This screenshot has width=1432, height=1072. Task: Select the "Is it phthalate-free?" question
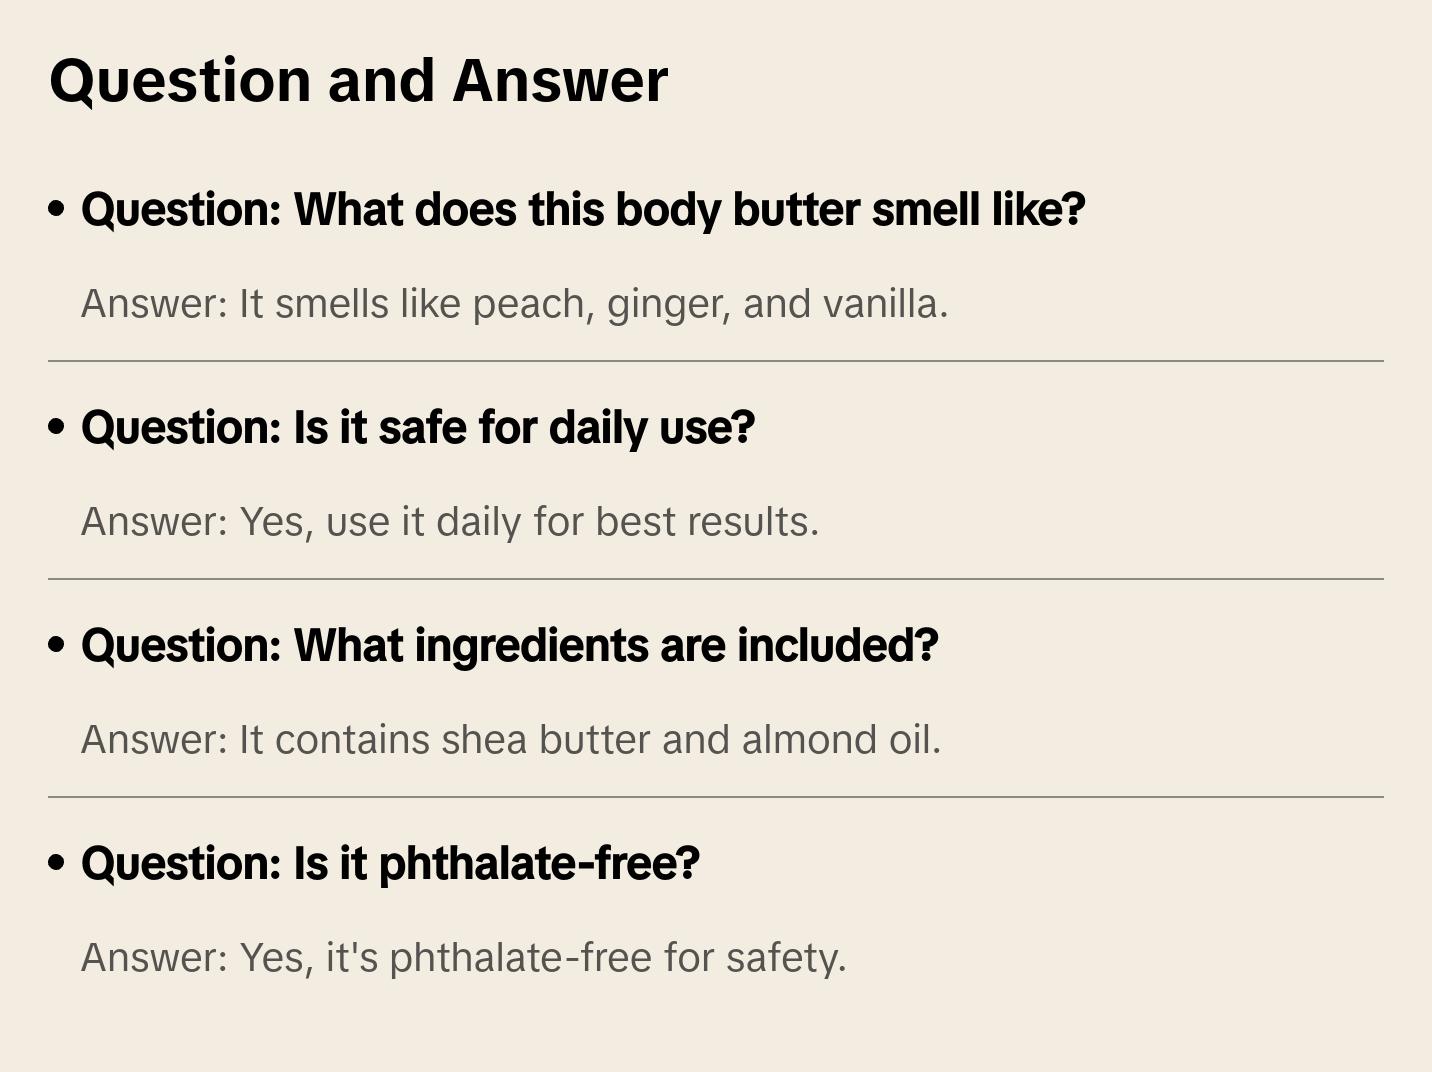(x=390, y=864)
